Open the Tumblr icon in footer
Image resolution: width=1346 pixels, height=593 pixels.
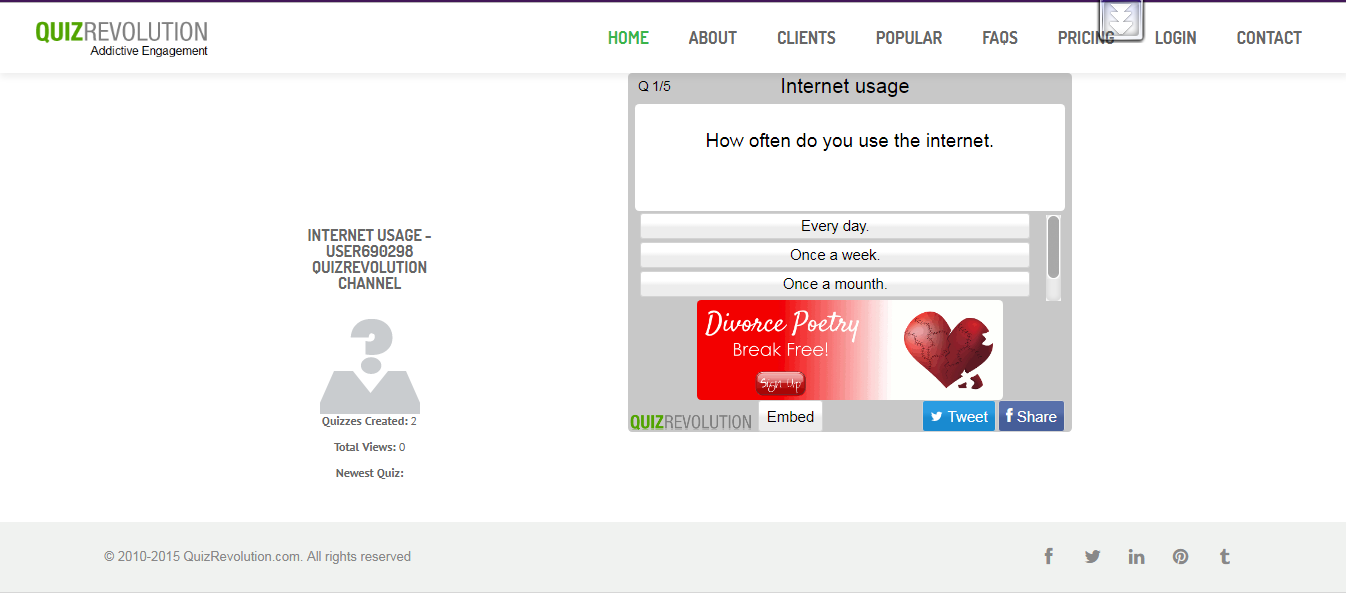1225,557
